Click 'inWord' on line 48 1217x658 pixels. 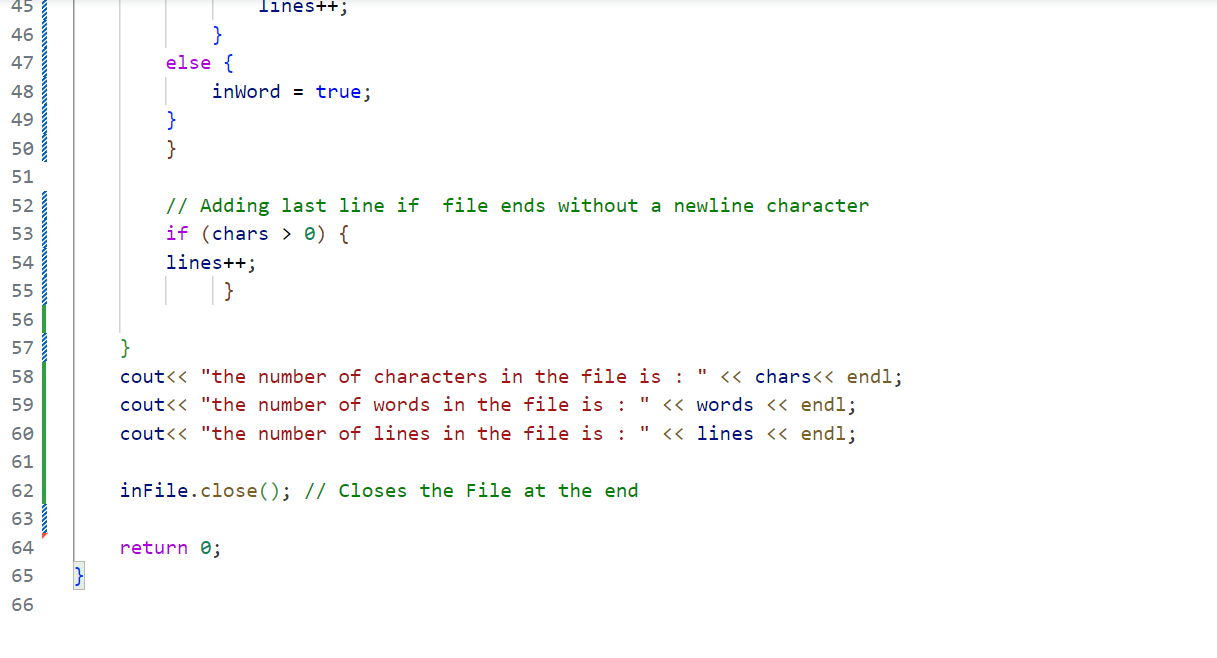point(246,92)
